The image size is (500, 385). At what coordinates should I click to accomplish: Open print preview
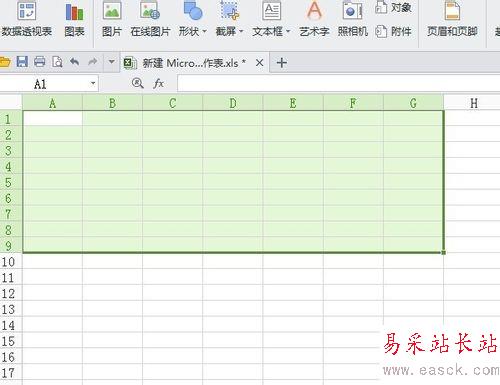coord(57,62)
